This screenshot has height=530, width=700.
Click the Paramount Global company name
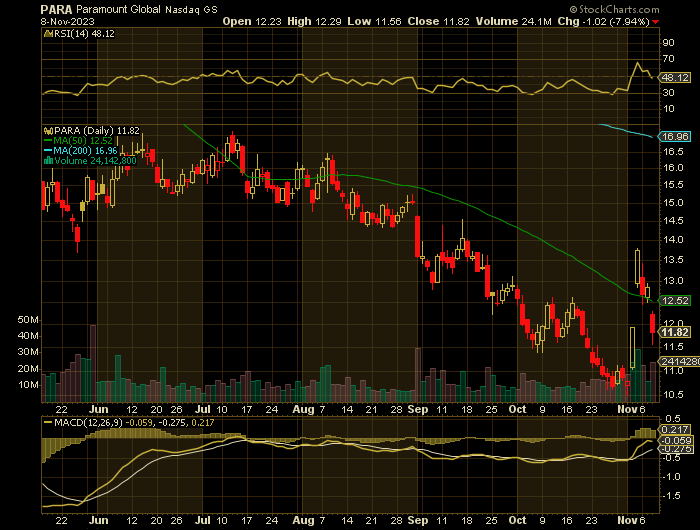118,9
